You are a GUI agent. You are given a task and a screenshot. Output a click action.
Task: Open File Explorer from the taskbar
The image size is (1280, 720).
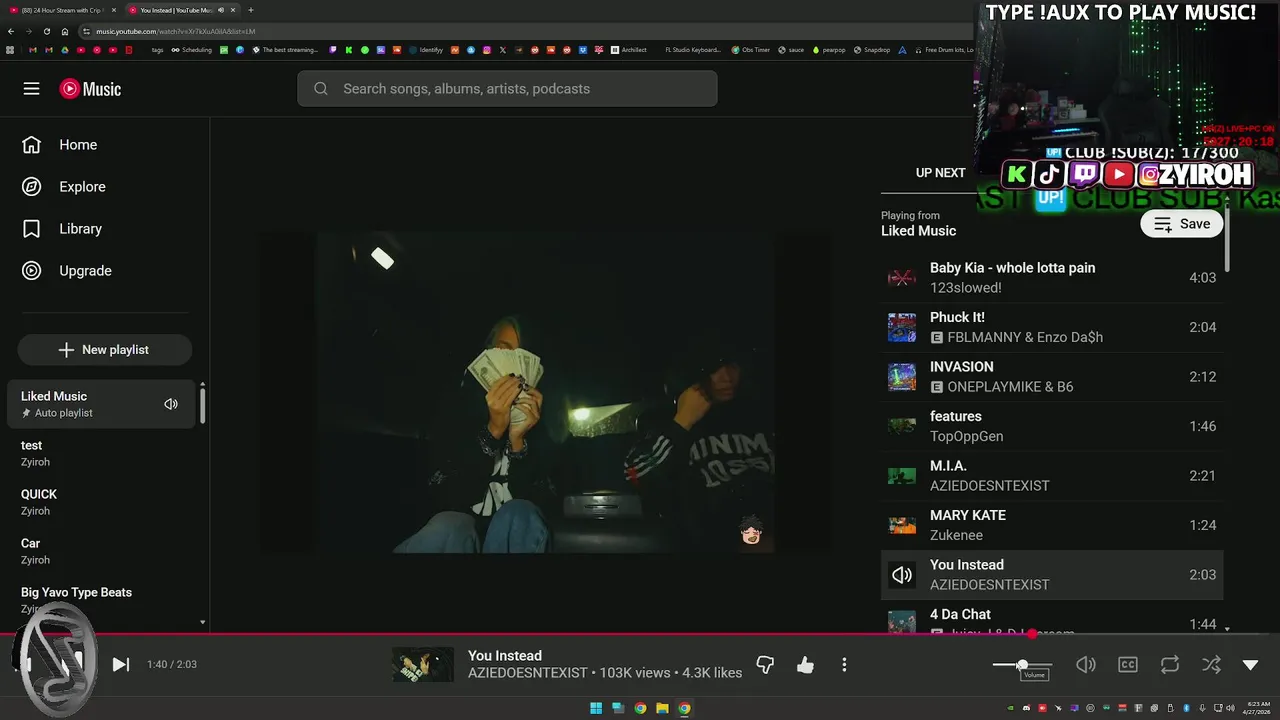(x=662, y=709)
